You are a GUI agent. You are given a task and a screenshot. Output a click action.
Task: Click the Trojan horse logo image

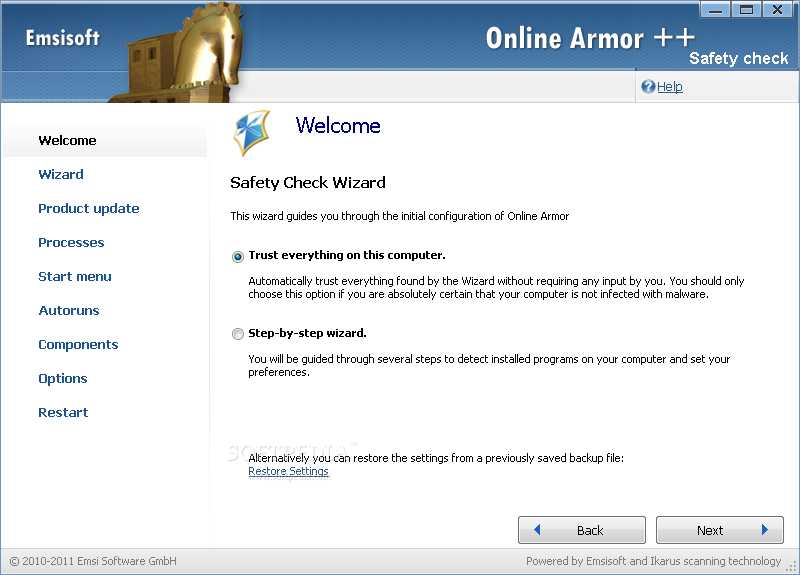[178, 52]
